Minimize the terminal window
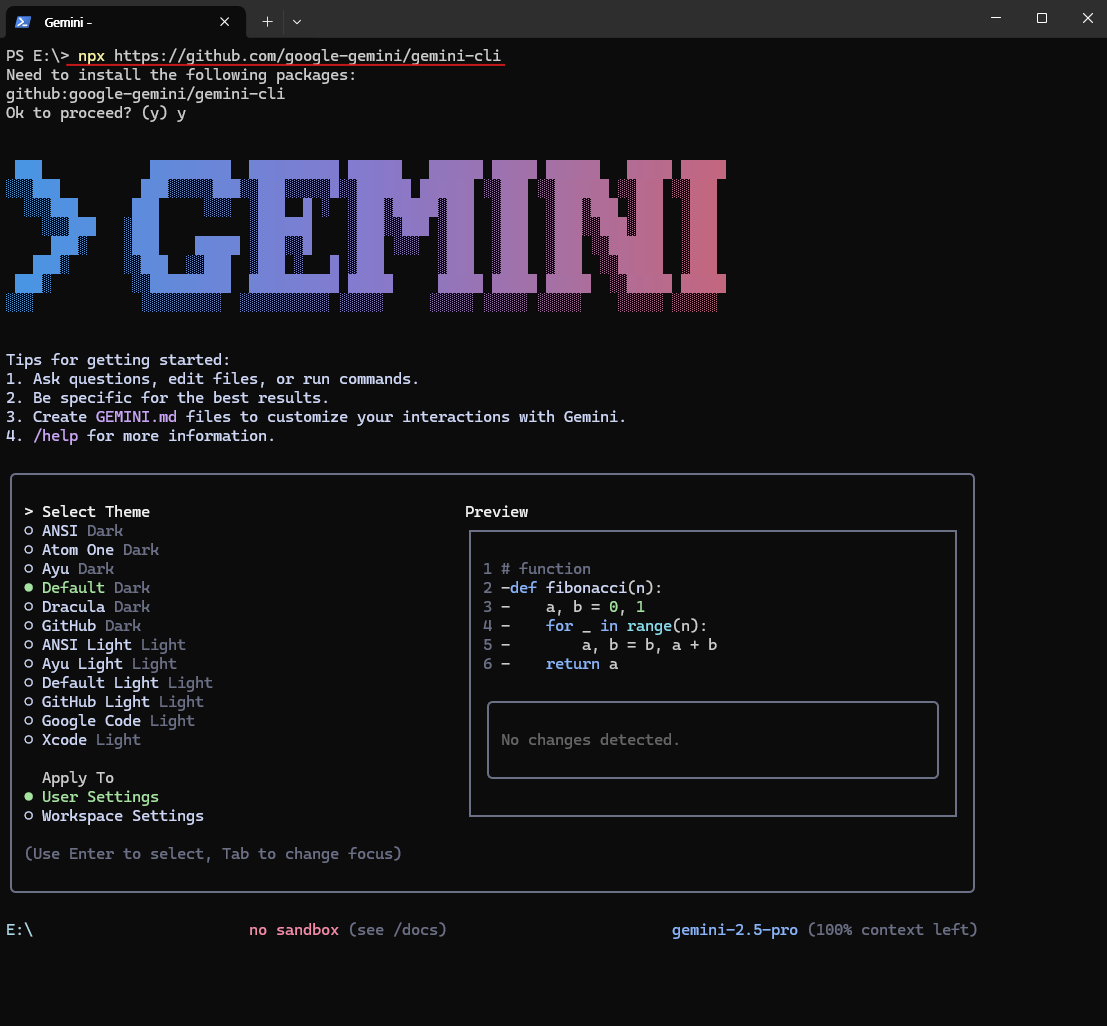Screen dimensions: 1107x1026 click(x=995, y=18)
